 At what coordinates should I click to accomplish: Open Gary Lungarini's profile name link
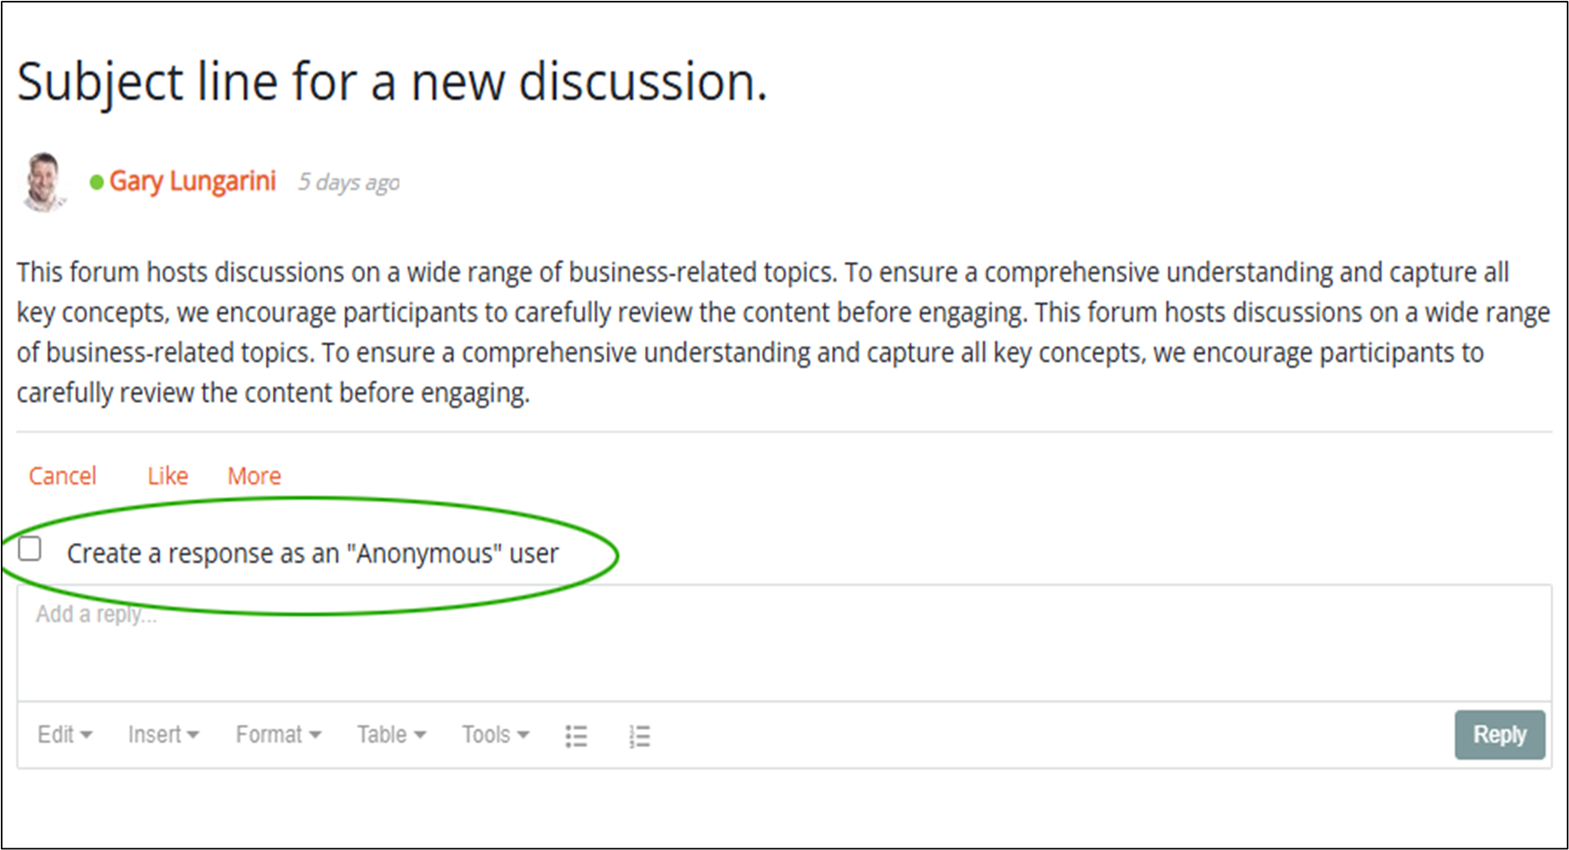[192, 181]
